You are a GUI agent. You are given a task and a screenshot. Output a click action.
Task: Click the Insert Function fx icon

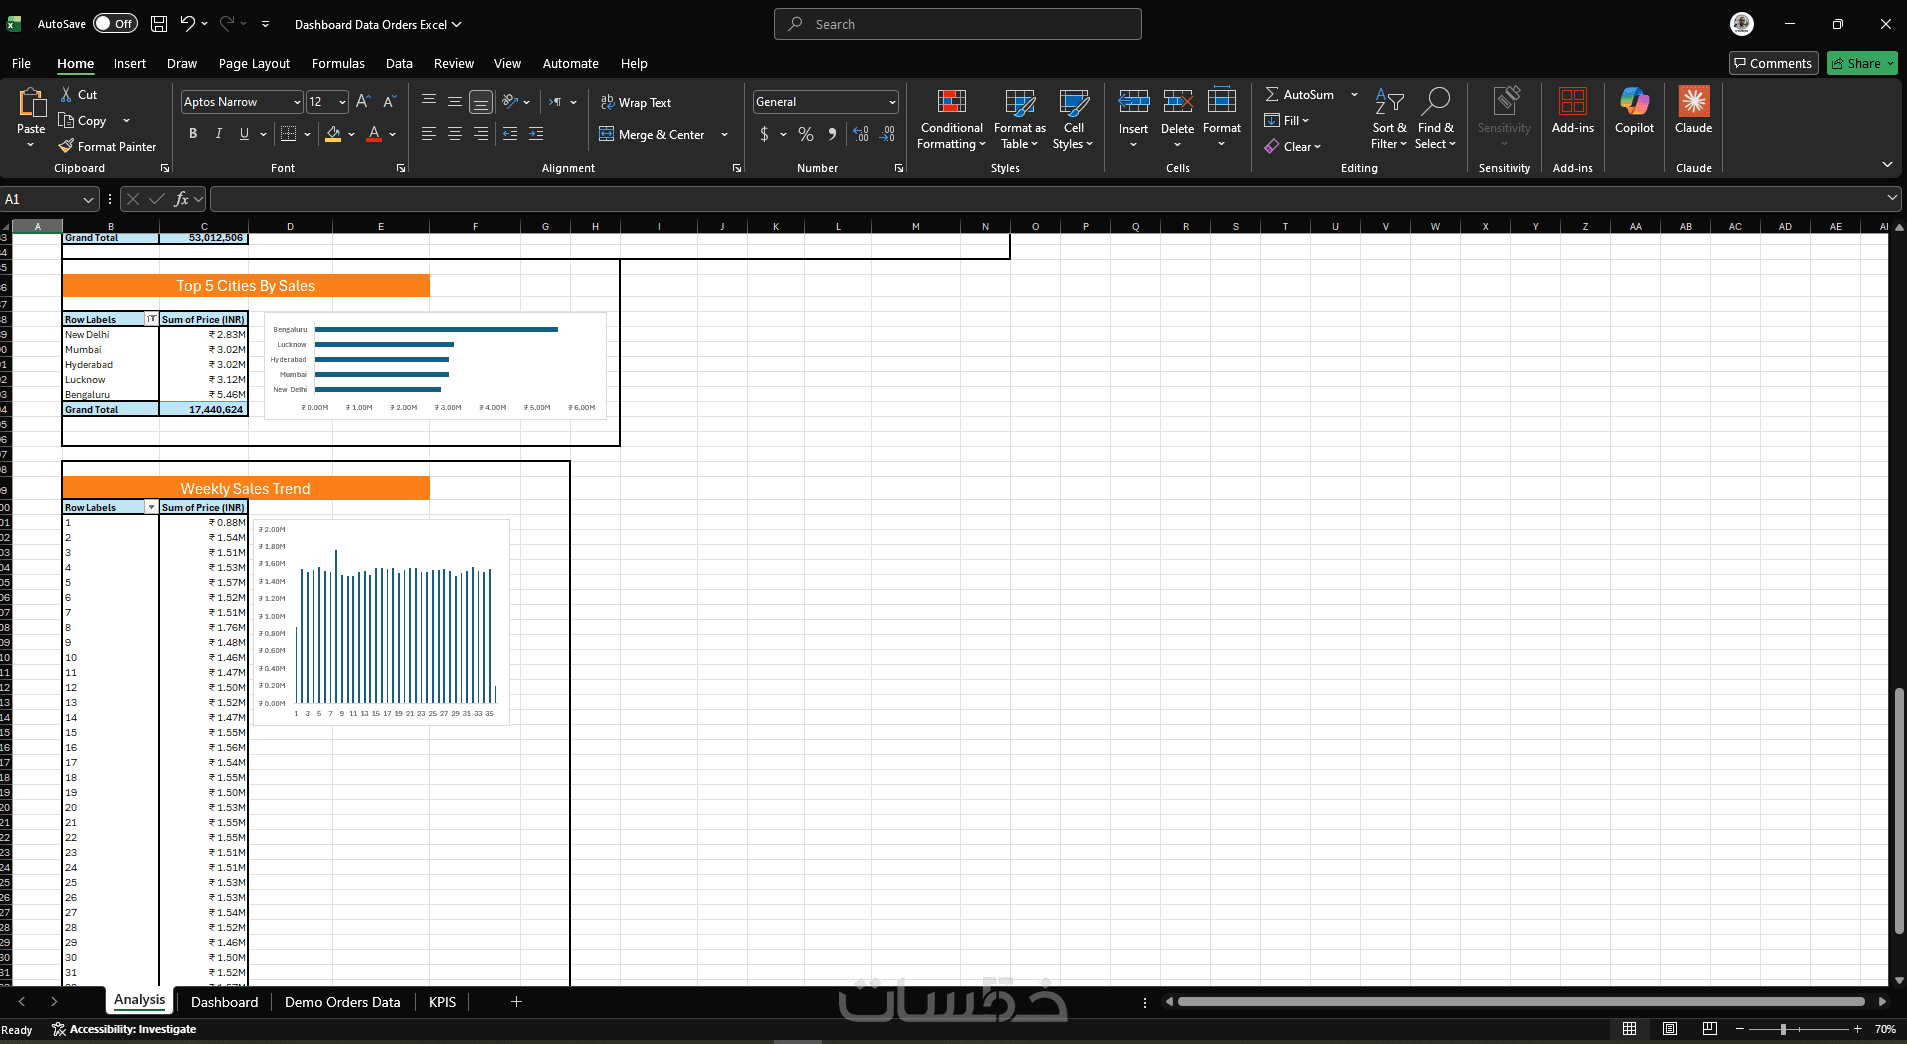[x=181, y=199]
